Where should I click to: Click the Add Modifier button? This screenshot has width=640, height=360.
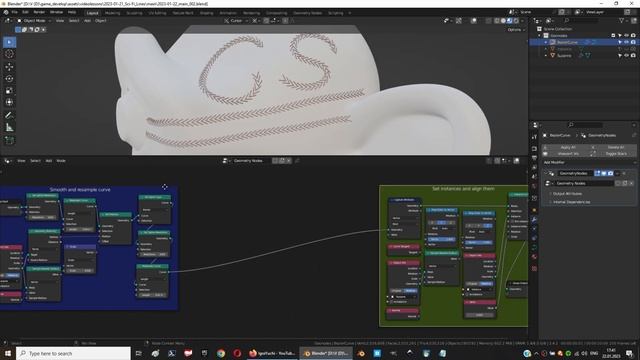click(589, 162)
